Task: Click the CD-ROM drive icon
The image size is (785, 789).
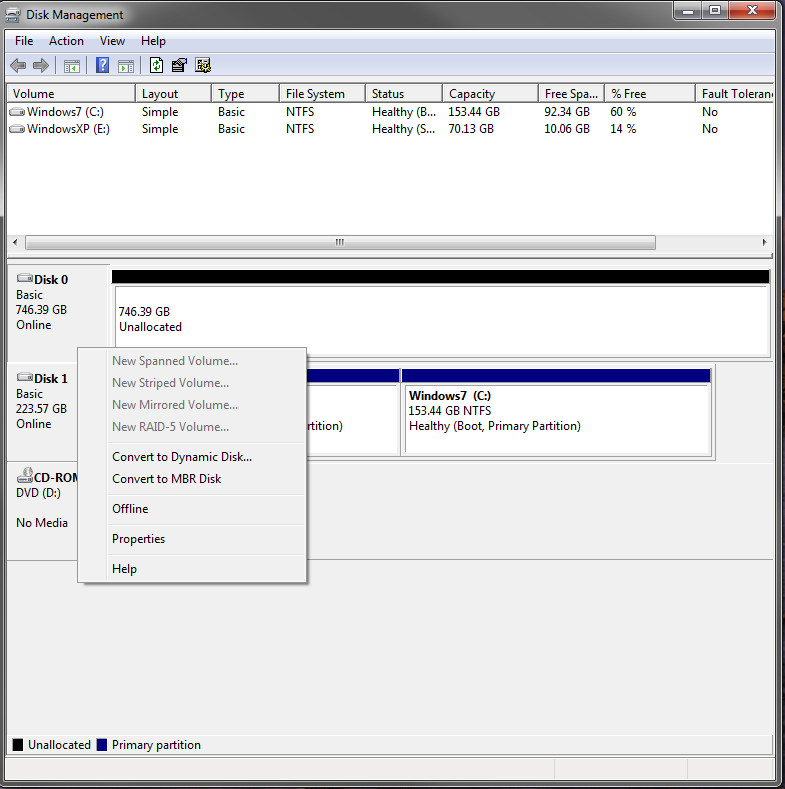Action: click(25, 476)
